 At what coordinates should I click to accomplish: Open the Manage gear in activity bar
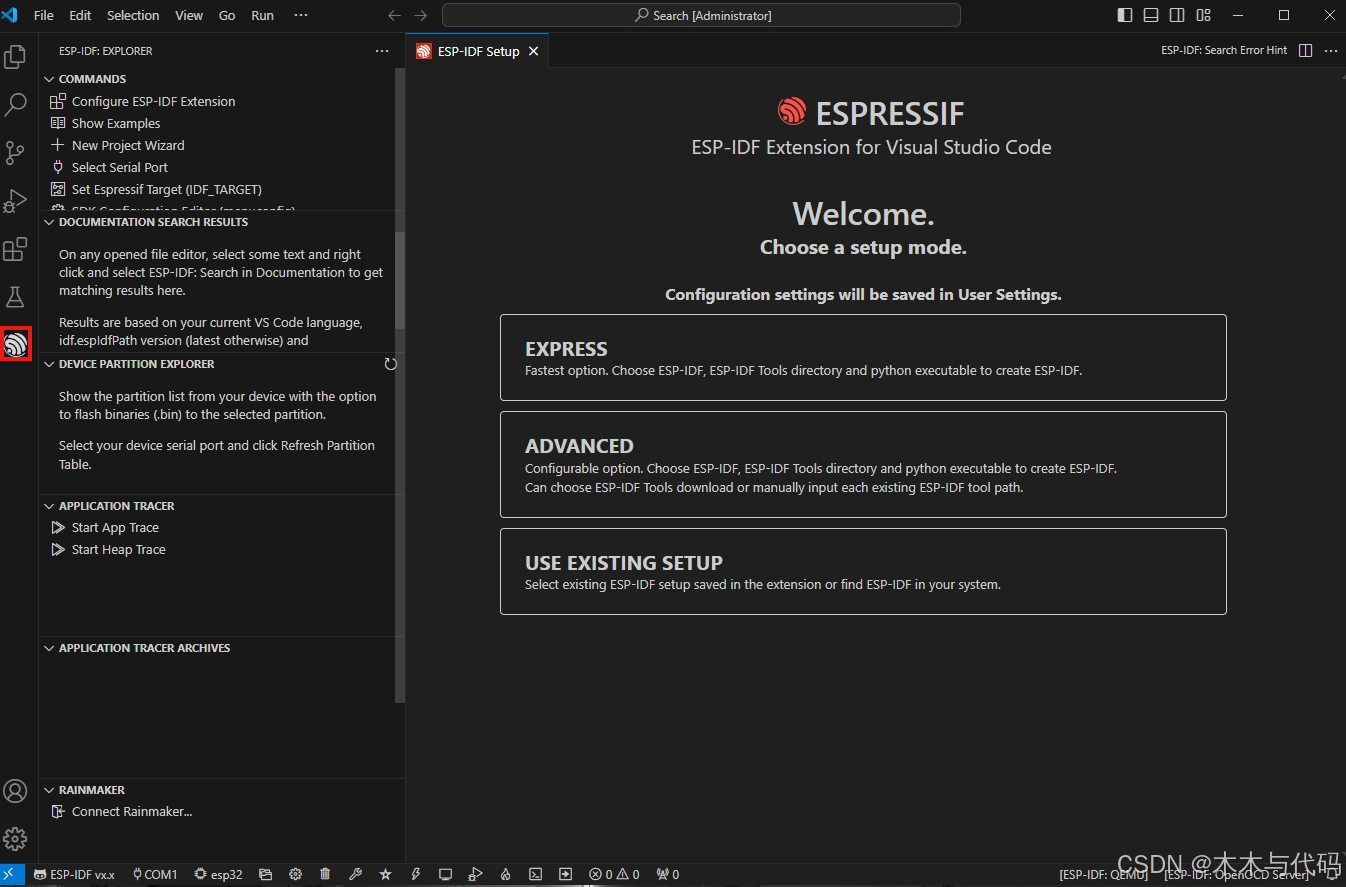coord(15,839)
